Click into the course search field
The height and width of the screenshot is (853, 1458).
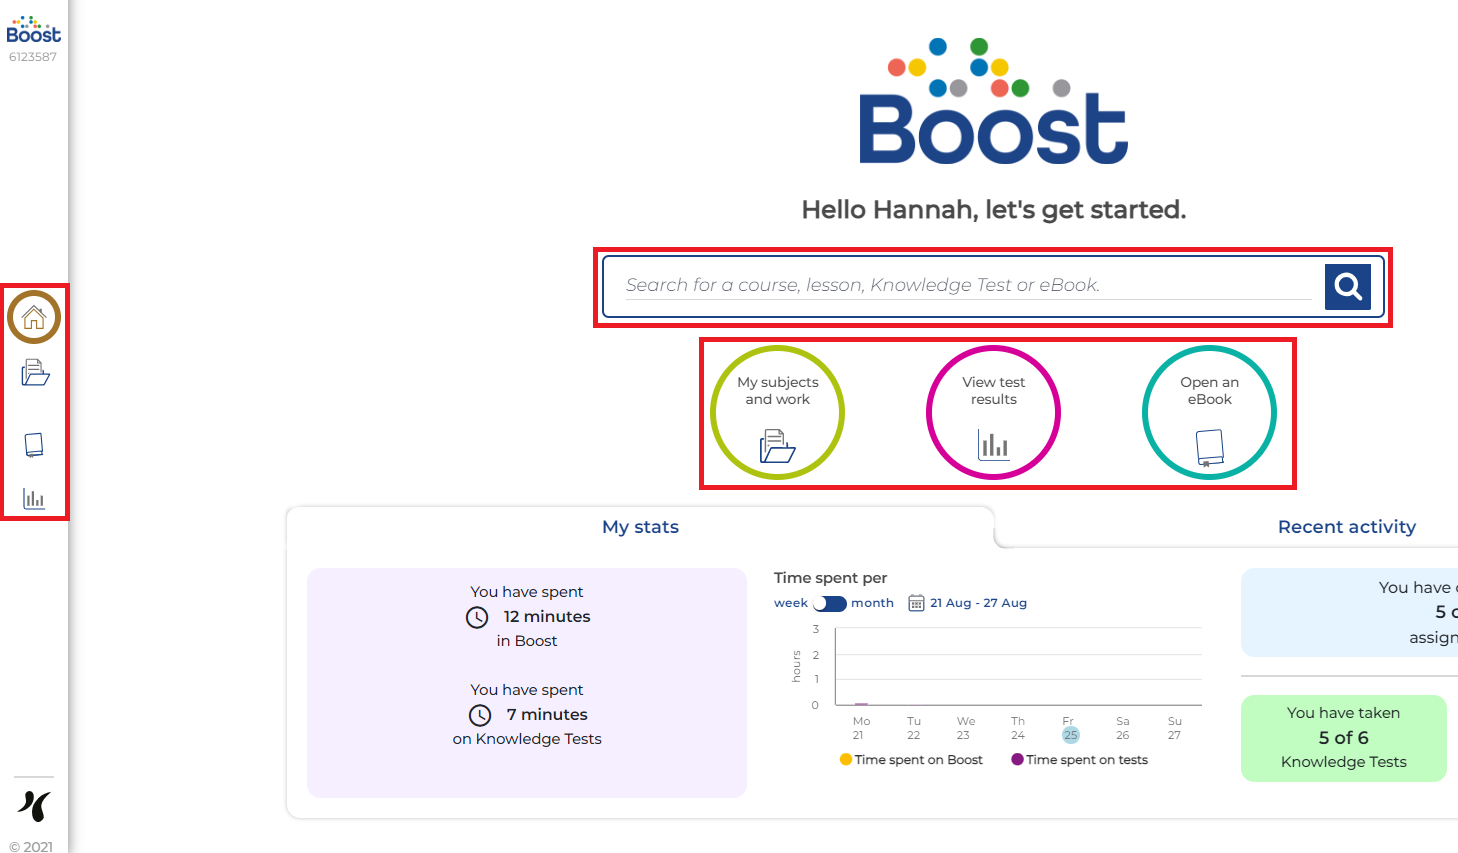click(965, 285)
